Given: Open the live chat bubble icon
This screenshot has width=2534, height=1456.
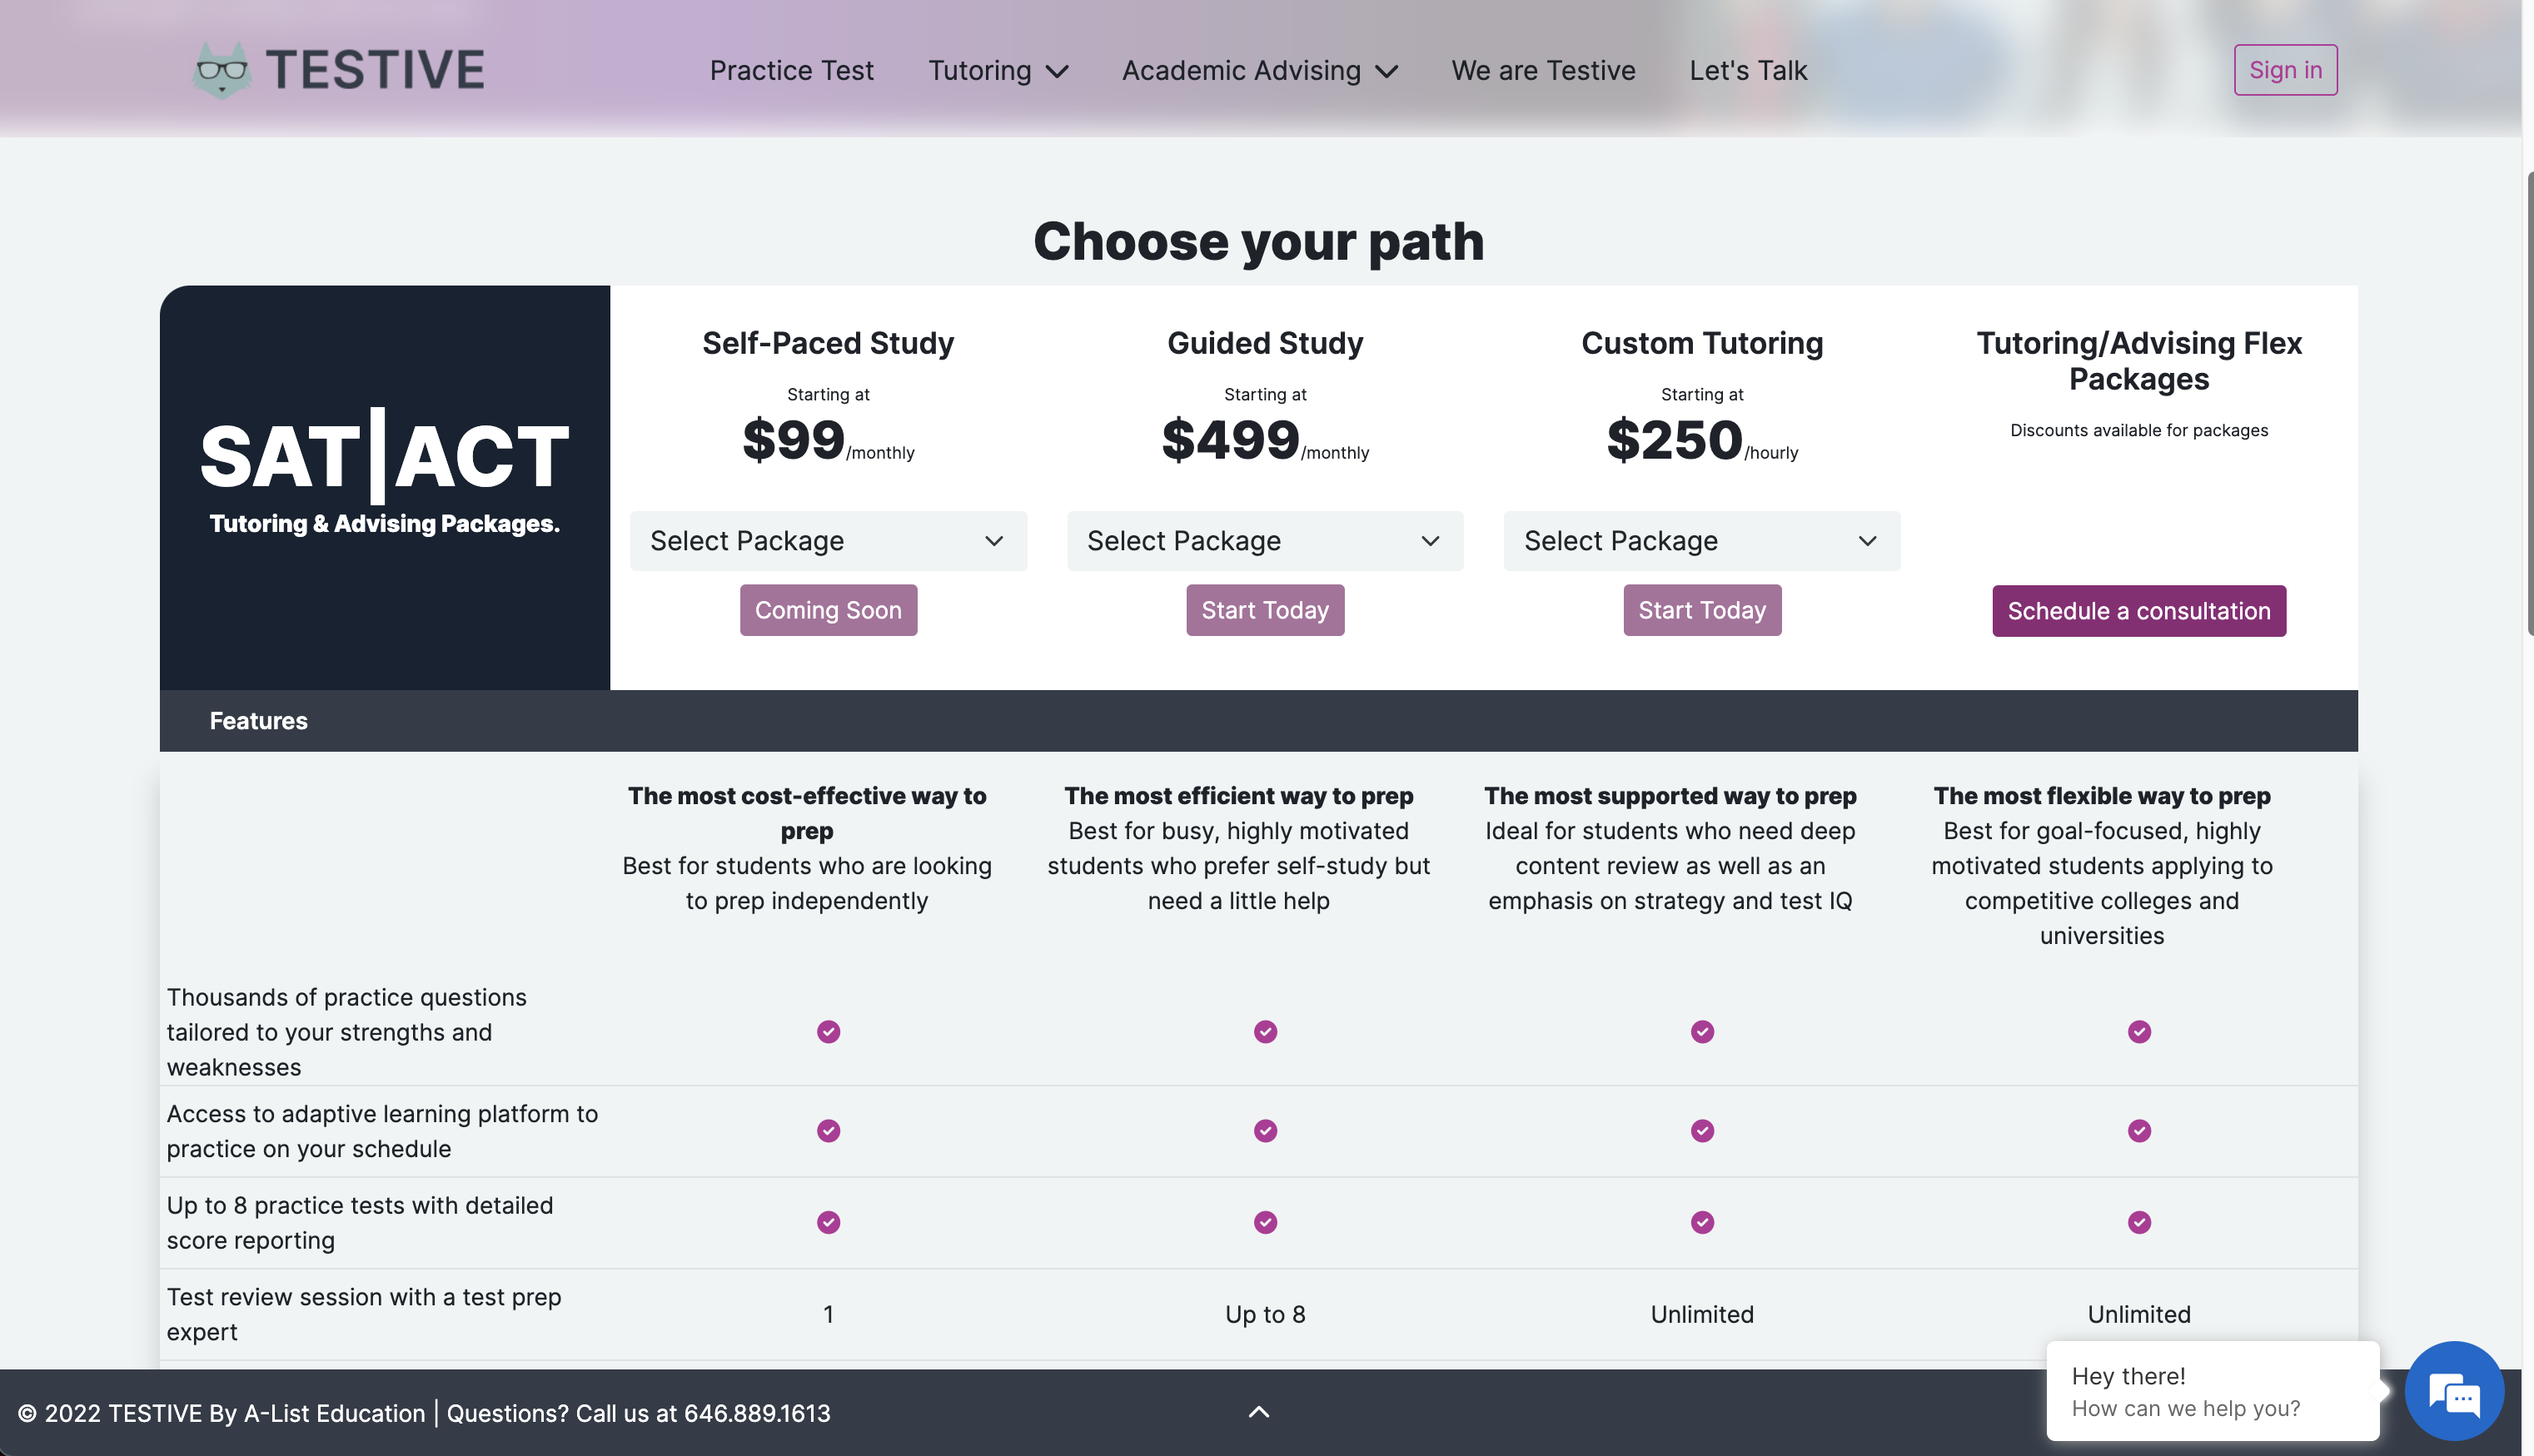Looking at the screenshot, I should click(x=2453, y=1391).
